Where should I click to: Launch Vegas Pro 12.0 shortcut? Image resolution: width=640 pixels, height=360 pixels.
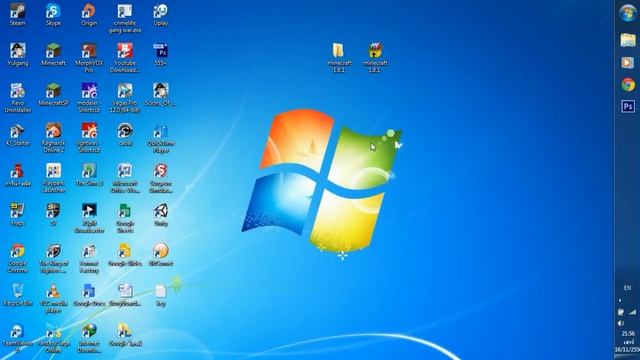click(x=125, y=98)
